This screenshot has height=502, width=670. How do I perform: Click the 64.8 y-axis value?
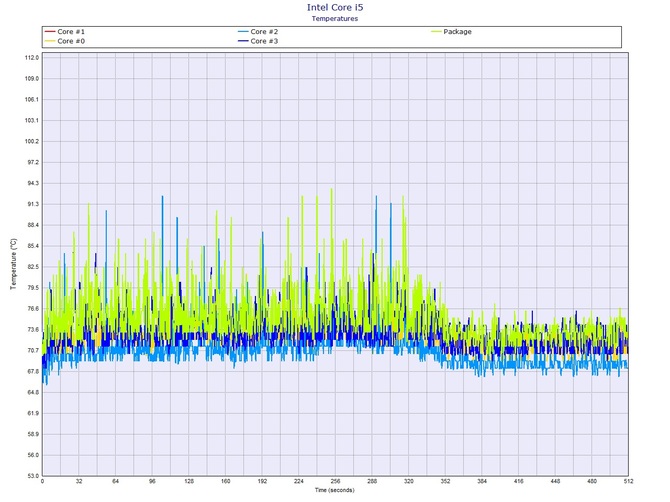coord(32,392)
